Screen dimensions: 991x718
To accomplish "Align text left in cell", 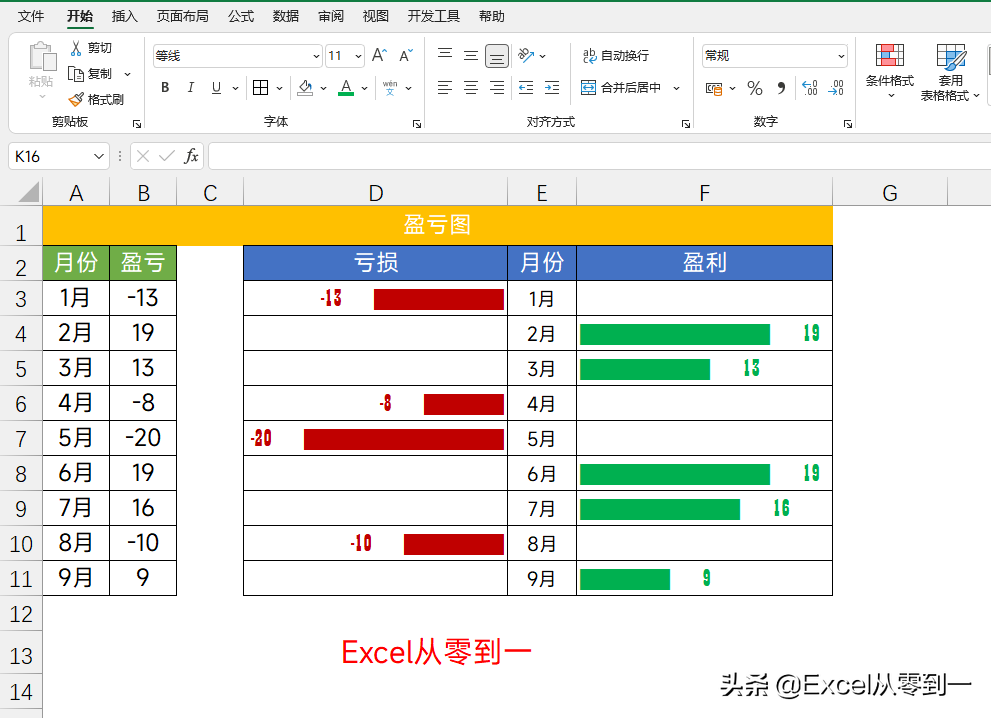I will (x=445, y=88).
